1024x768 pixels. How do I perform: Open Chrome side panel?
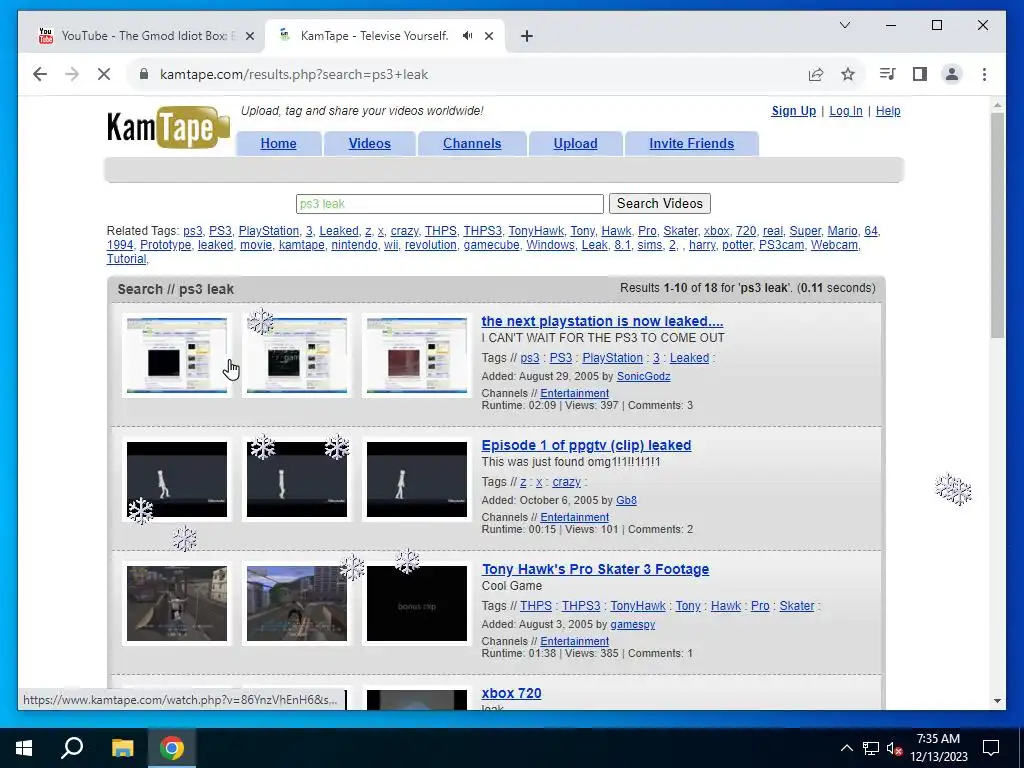coord(920,74)
